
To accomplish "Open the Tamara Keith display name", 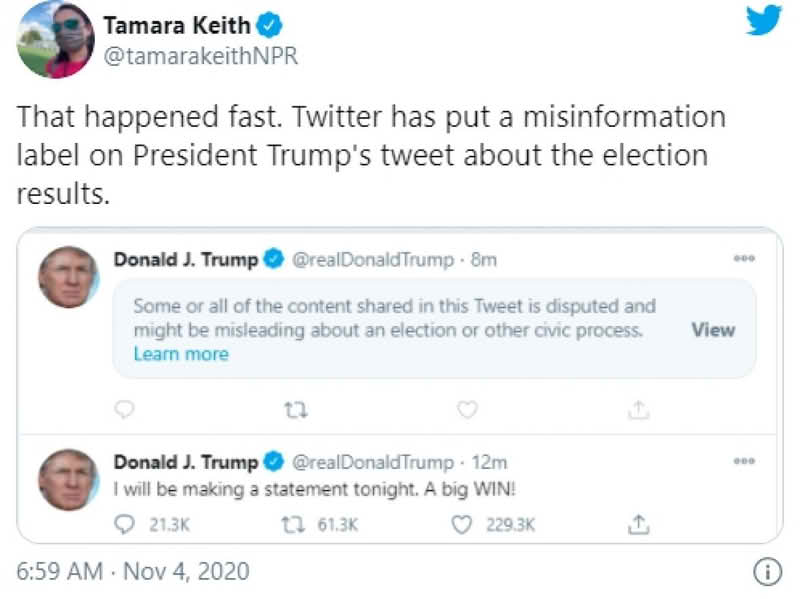I will pyautogui.click(x=179, y=26).
